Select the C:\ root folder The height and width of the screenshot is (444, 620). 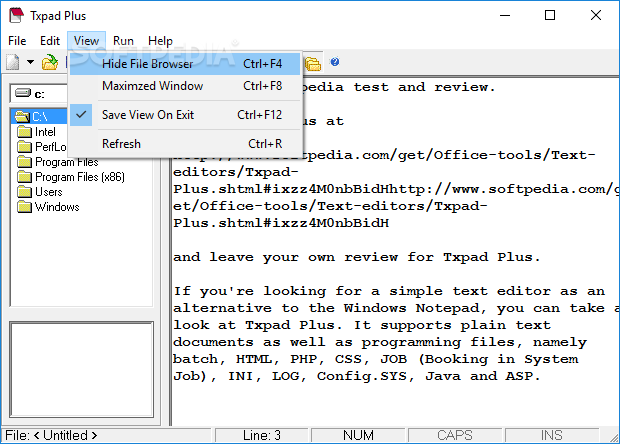click(40, 117)
